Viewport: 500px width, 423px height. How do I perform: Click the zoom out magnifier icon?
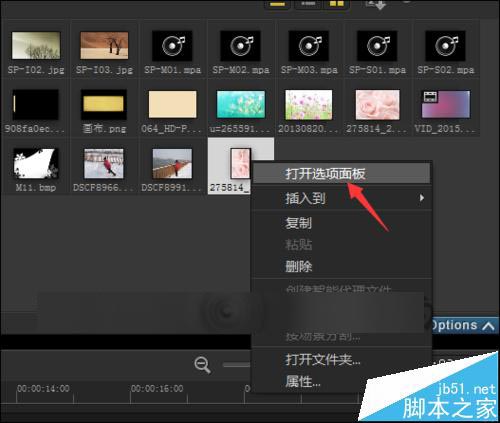(x=202, y=365)
